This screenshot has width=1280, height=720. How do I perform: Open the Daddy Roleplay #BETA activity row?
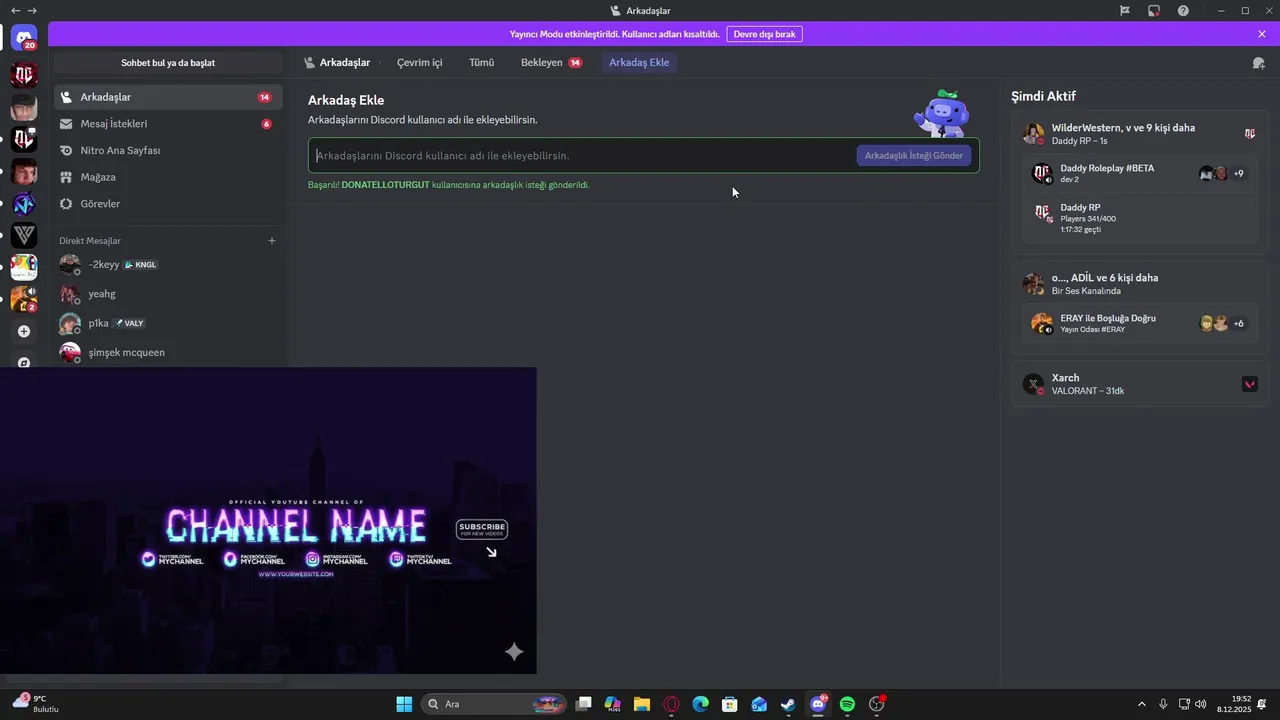coord(1140,173)
